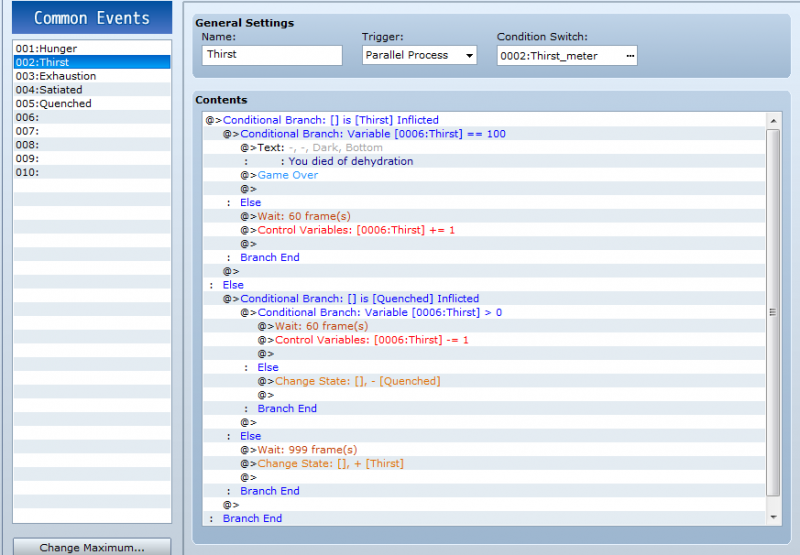
Task: Select empty common event slot 010
Action: [92, 172]
